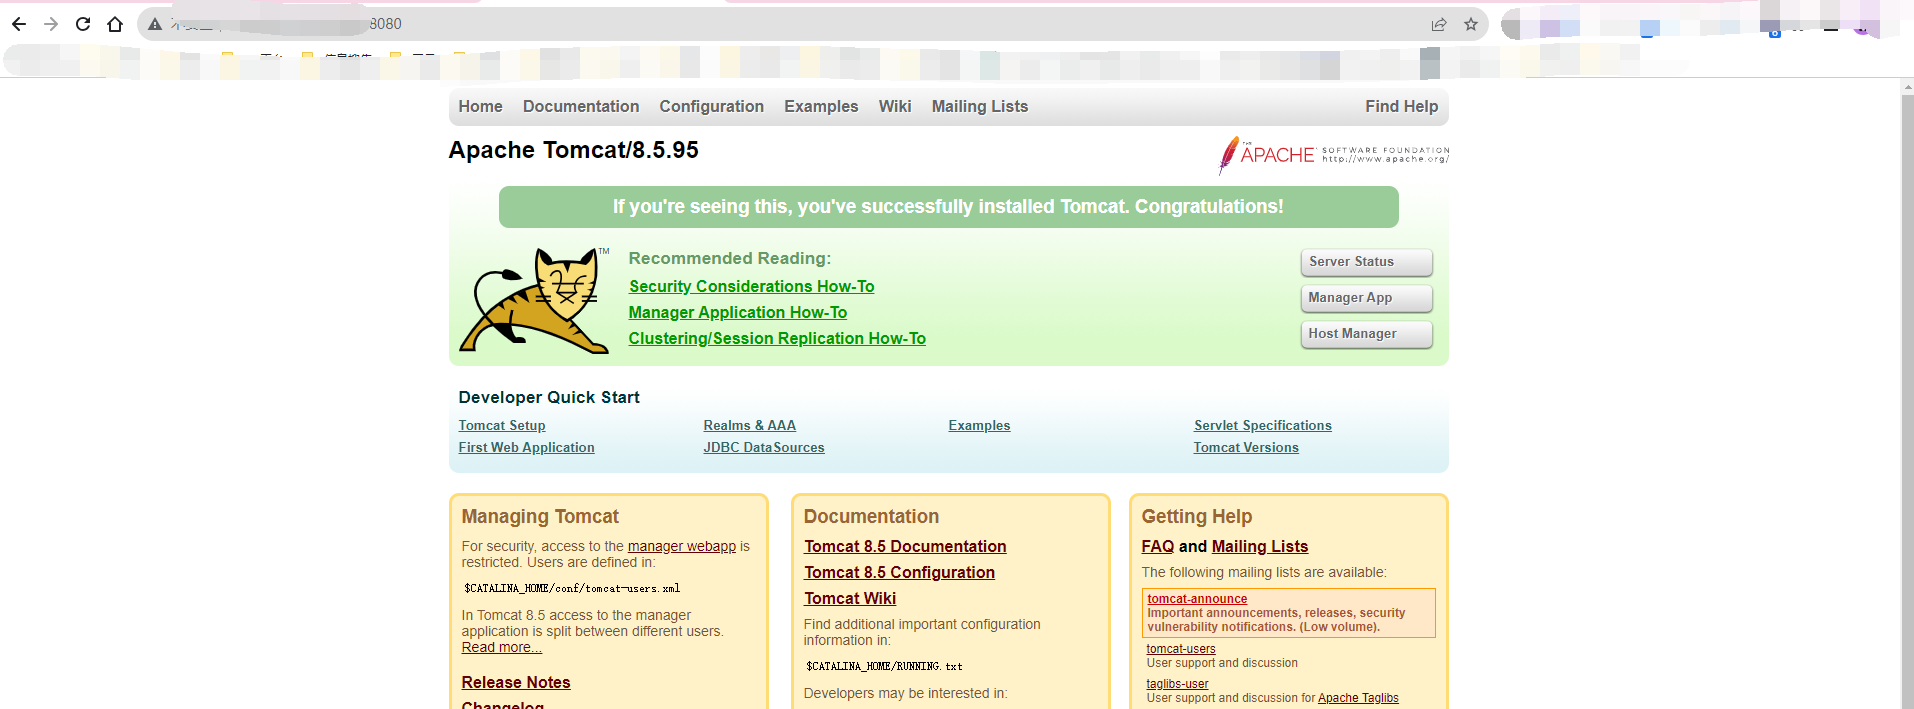Share this page via share icon
Screen dimensions: 1914x709
pos(1439,24)
